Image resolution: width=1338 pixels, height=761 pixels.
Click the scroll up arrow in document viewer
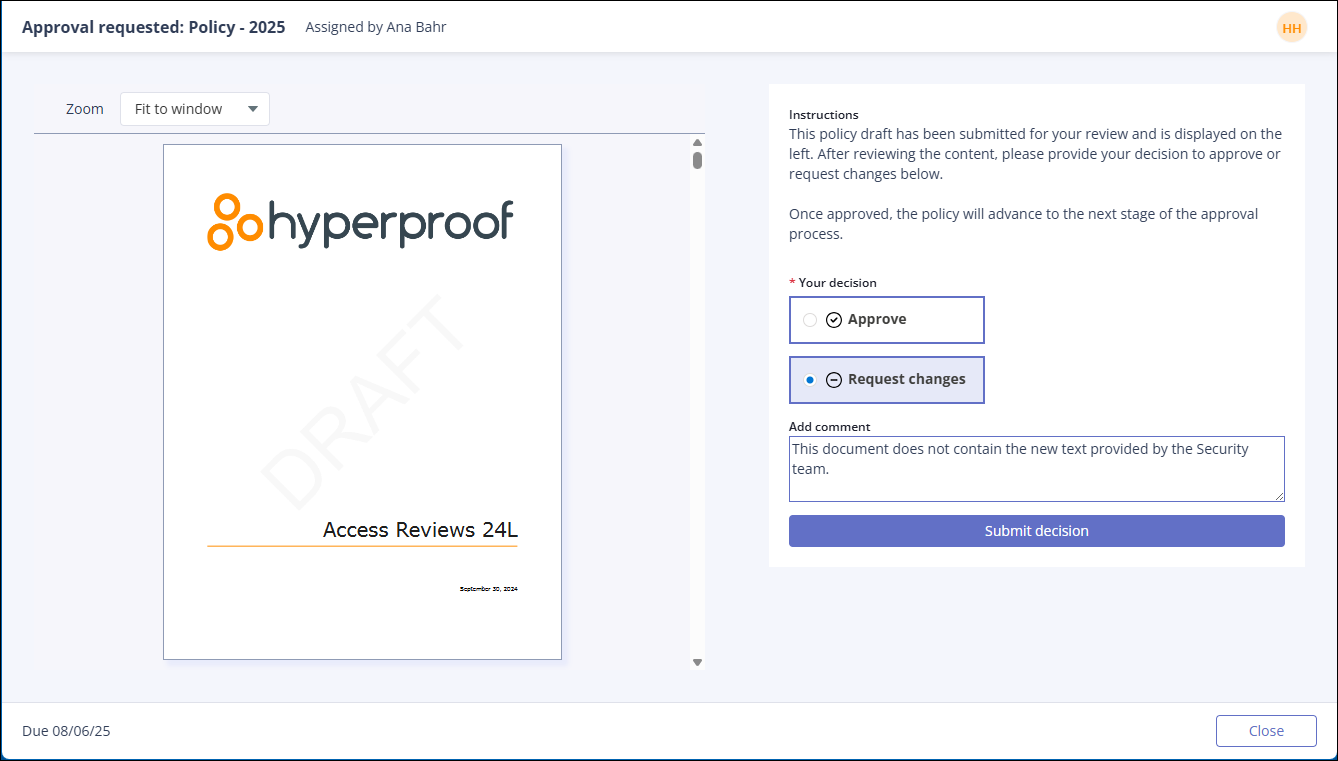pyautogui.click(x=697, y=143)
